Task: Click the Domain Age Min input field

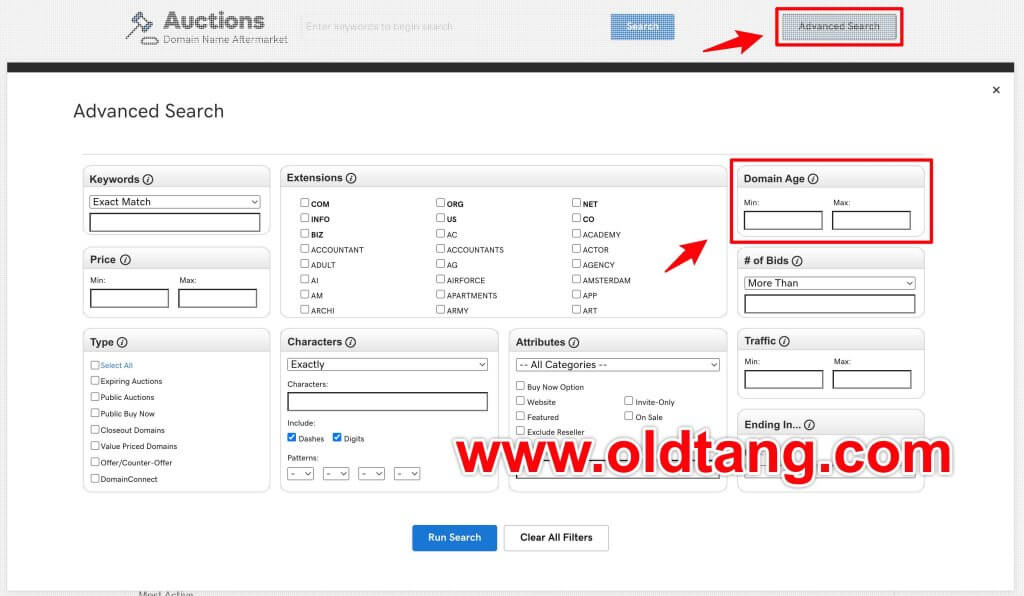Action: pos(783,221)
